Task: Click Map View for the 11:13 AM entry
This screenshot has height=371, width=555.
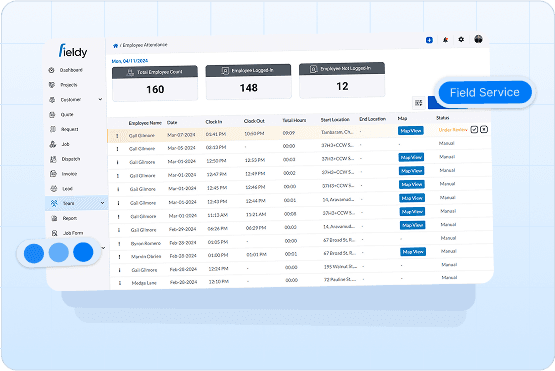Action: [412, 212]
